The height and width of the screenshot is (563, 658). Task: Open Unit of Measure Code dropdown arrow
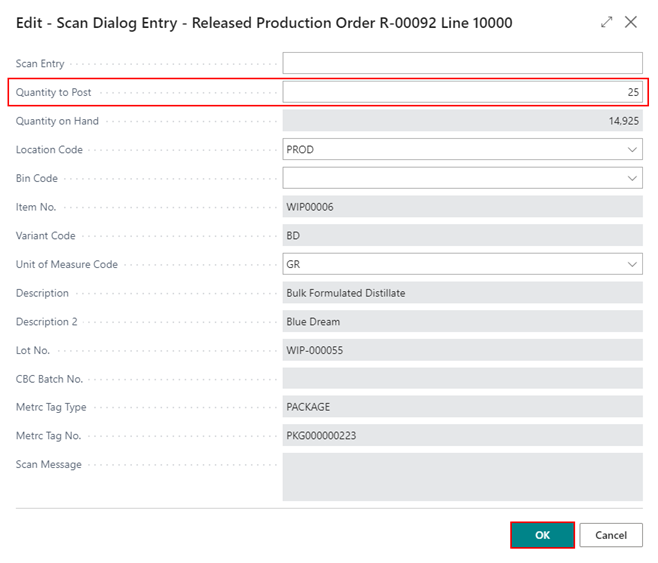632,265
